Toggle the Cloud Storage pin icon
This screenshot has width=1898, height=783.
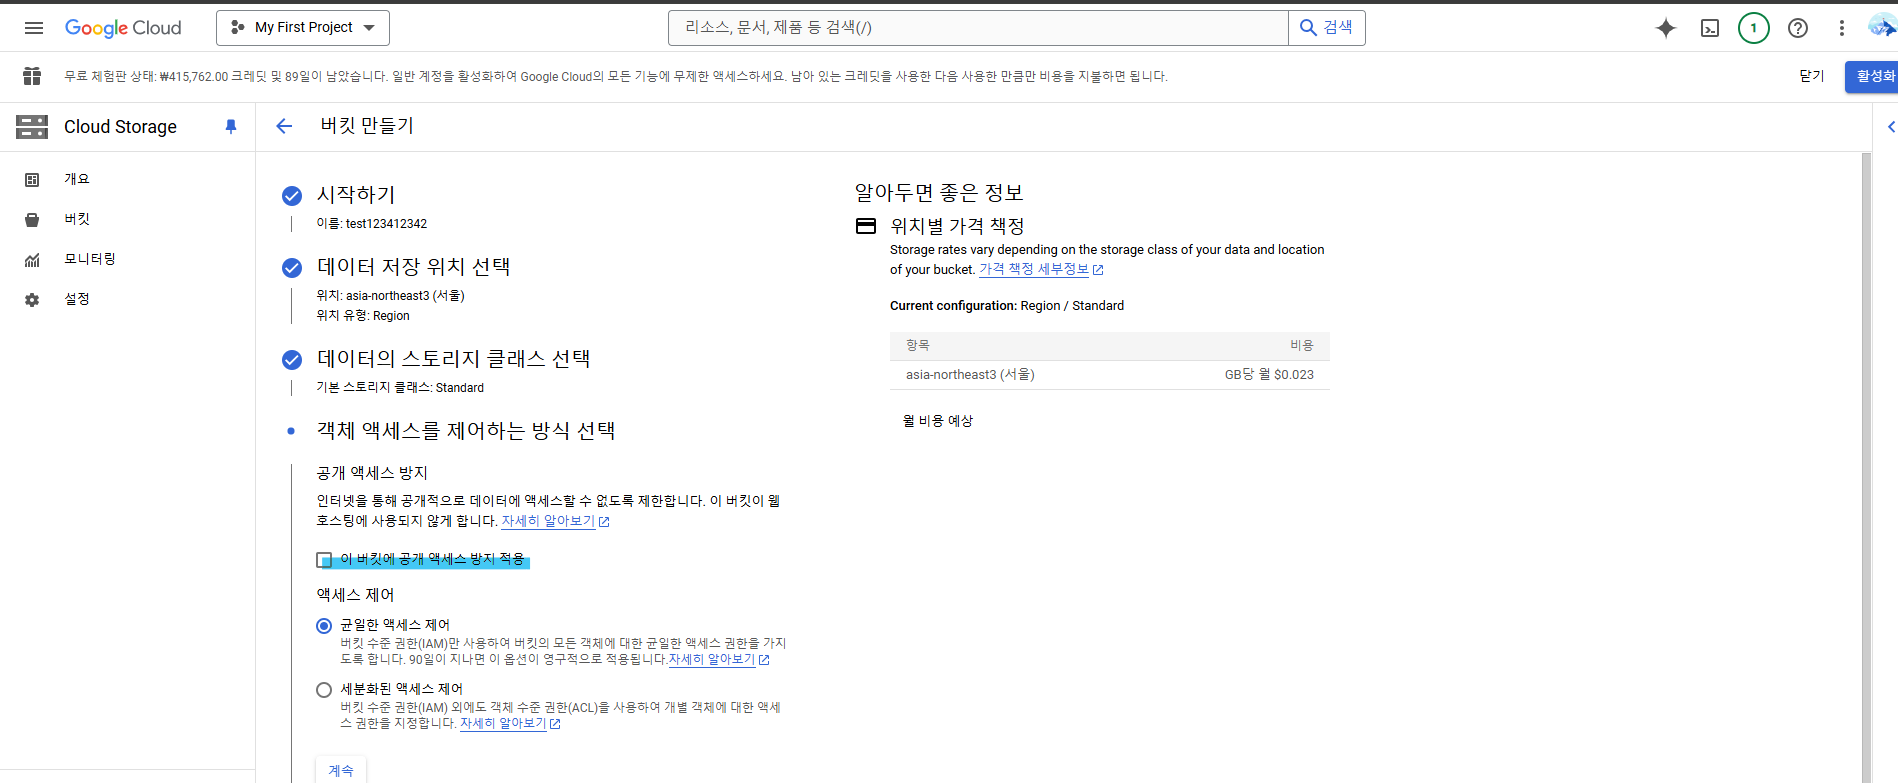tap(231, 127)
